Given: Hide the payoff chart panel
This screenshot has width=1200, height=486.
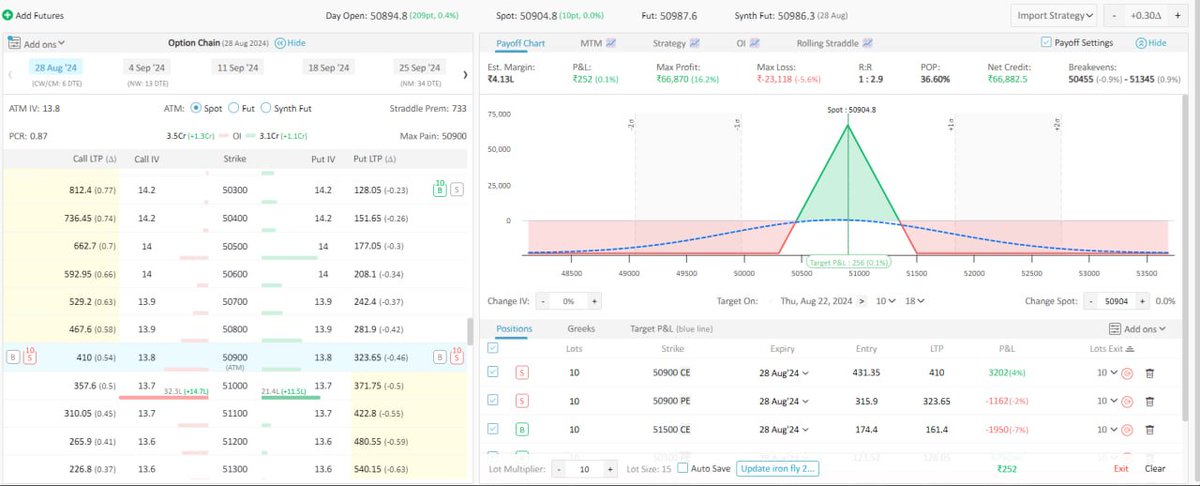Looking at the screenshot, I should (x=1150, y=43).
